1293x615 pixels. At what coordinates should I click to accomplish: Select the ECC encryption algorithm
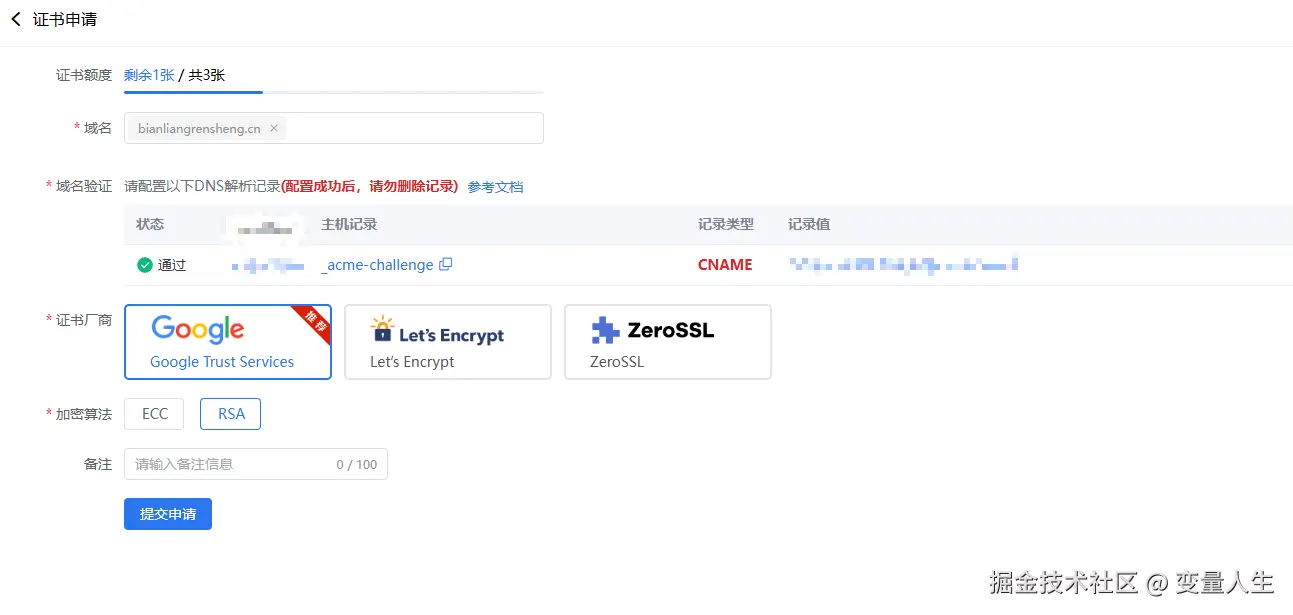(x=155, y=414)
